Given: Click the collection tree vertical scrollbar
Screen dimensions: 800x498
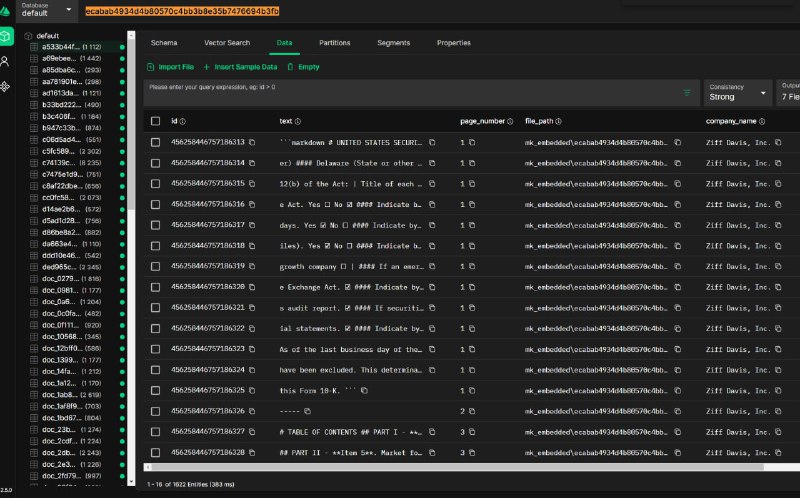Looking at the screenshot, I should 131,125.
